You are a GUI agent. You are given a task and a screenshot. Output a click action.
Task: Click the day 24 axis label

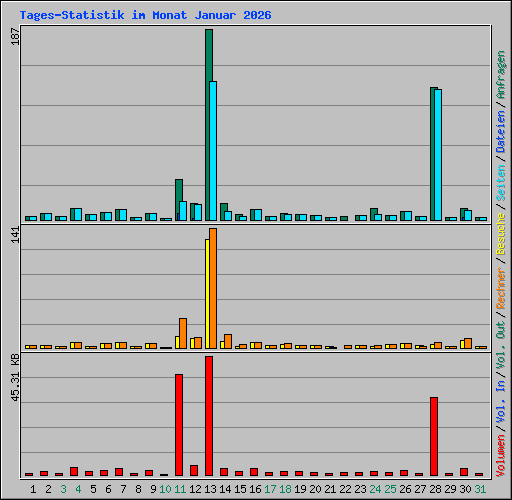tap(375, 489)
